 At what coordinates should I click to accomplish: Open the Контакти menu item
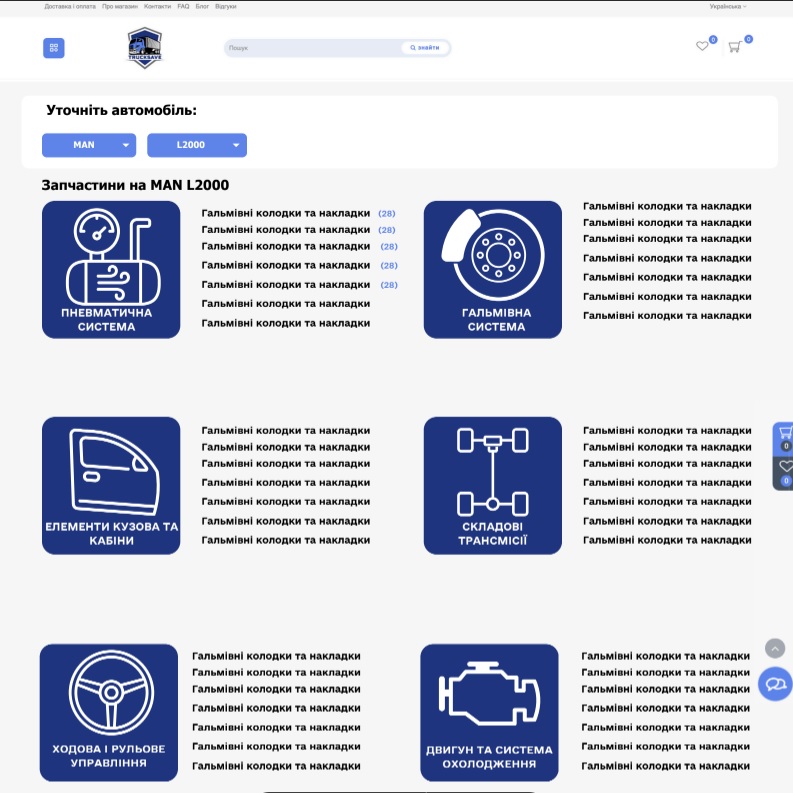(157, 6)
